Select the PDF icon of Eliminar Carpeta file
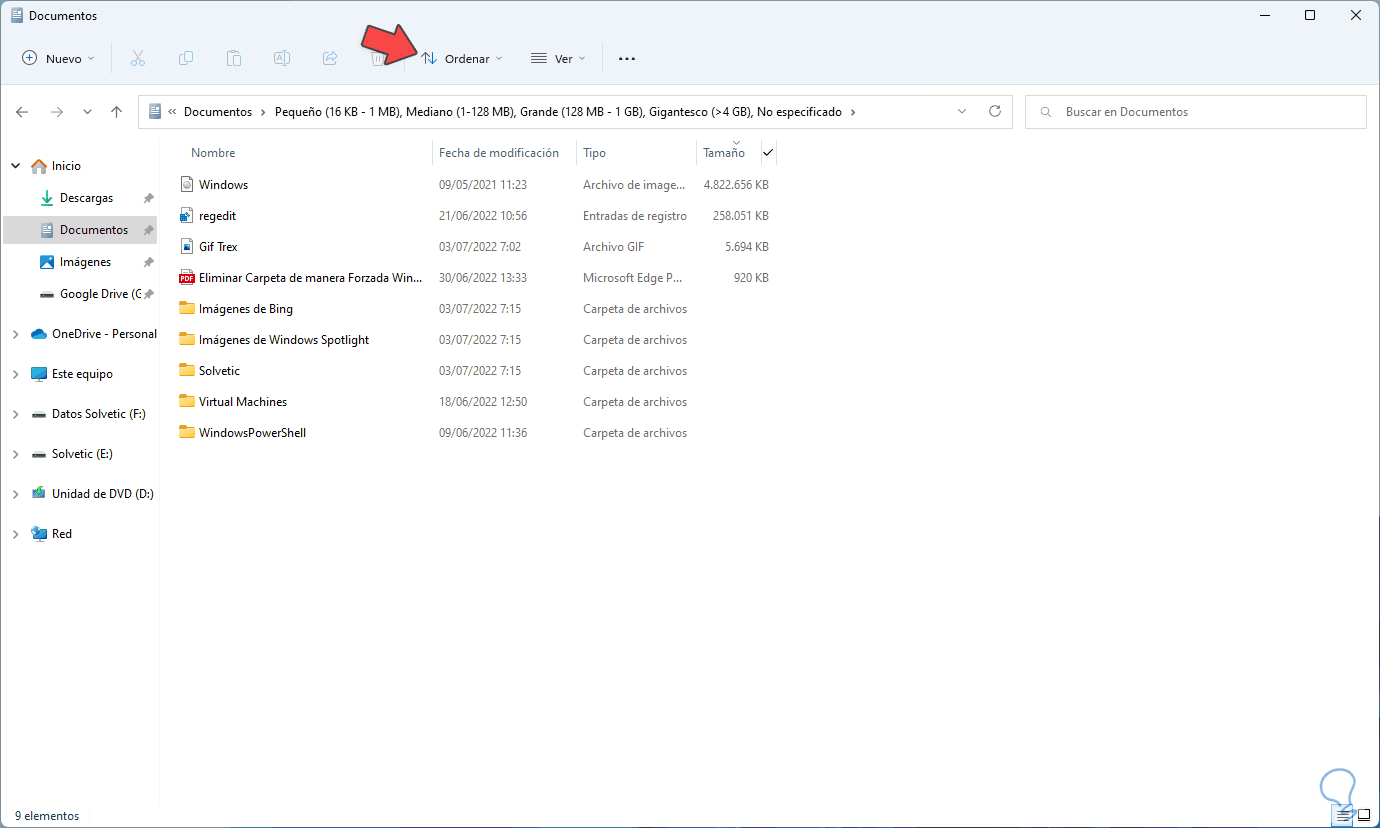Screen dimensions: 1380x828 (x=186, y=278)
